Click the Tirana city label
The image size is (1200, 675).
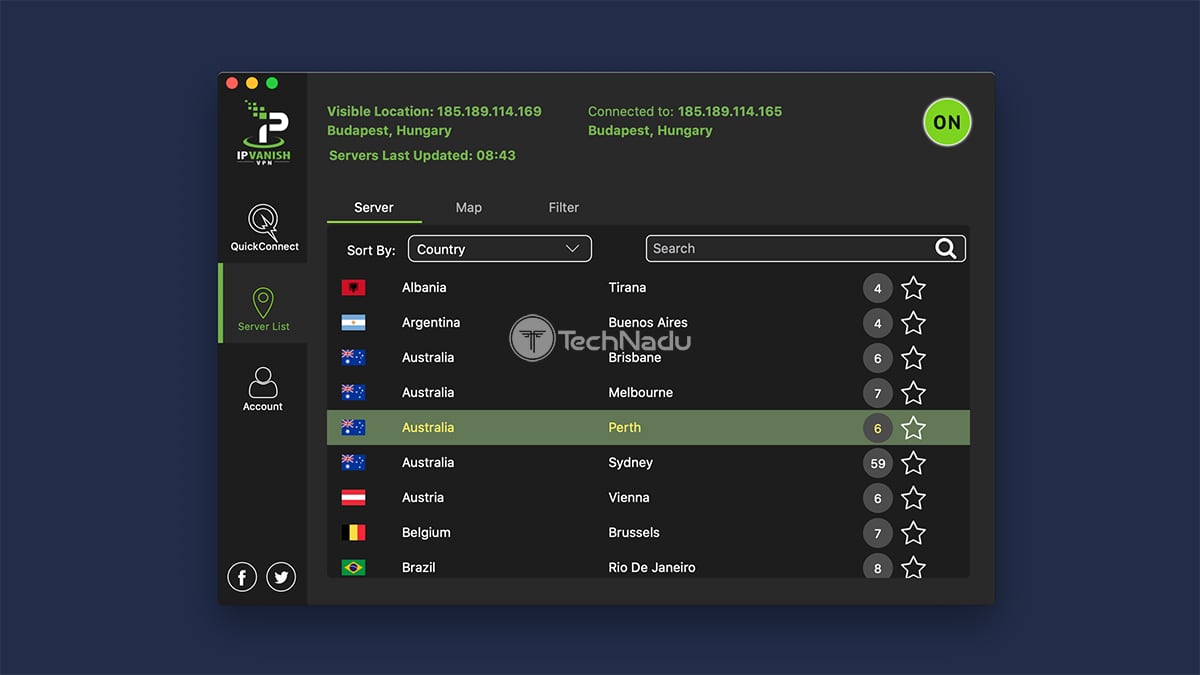click(x=627, y=288)
